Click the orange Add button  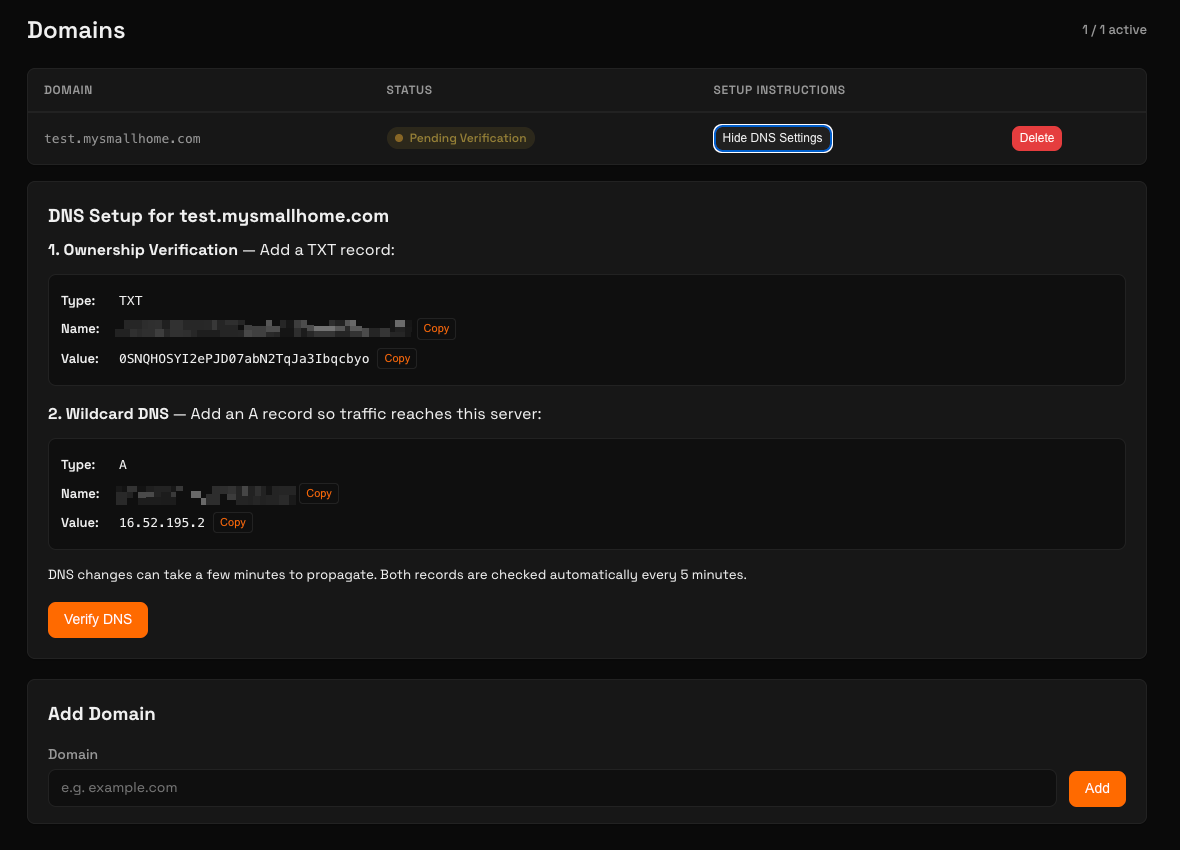click(1097, 788)
